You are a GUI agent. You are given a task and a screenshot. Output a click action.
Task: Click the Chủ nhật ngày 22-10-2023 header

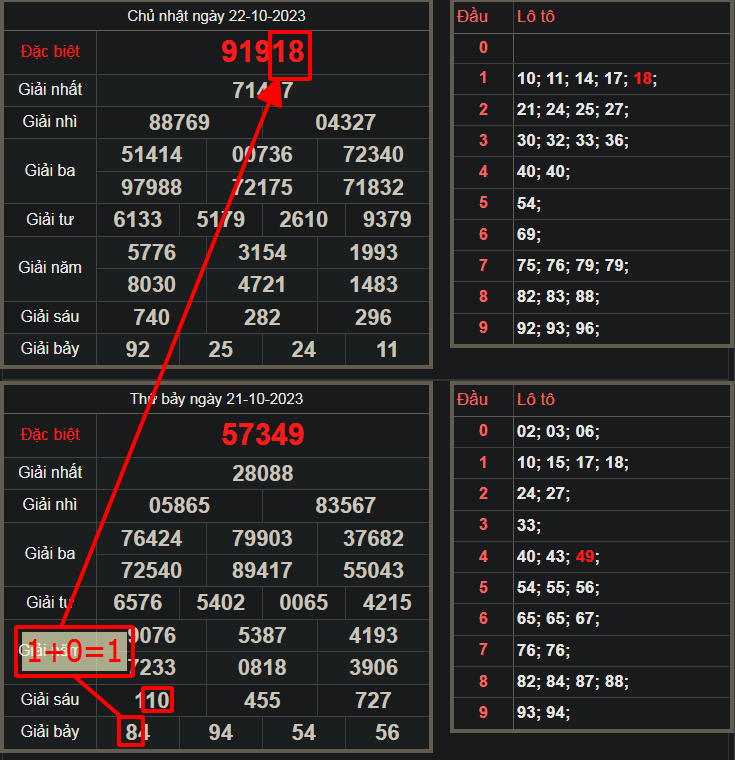(216, 16)
